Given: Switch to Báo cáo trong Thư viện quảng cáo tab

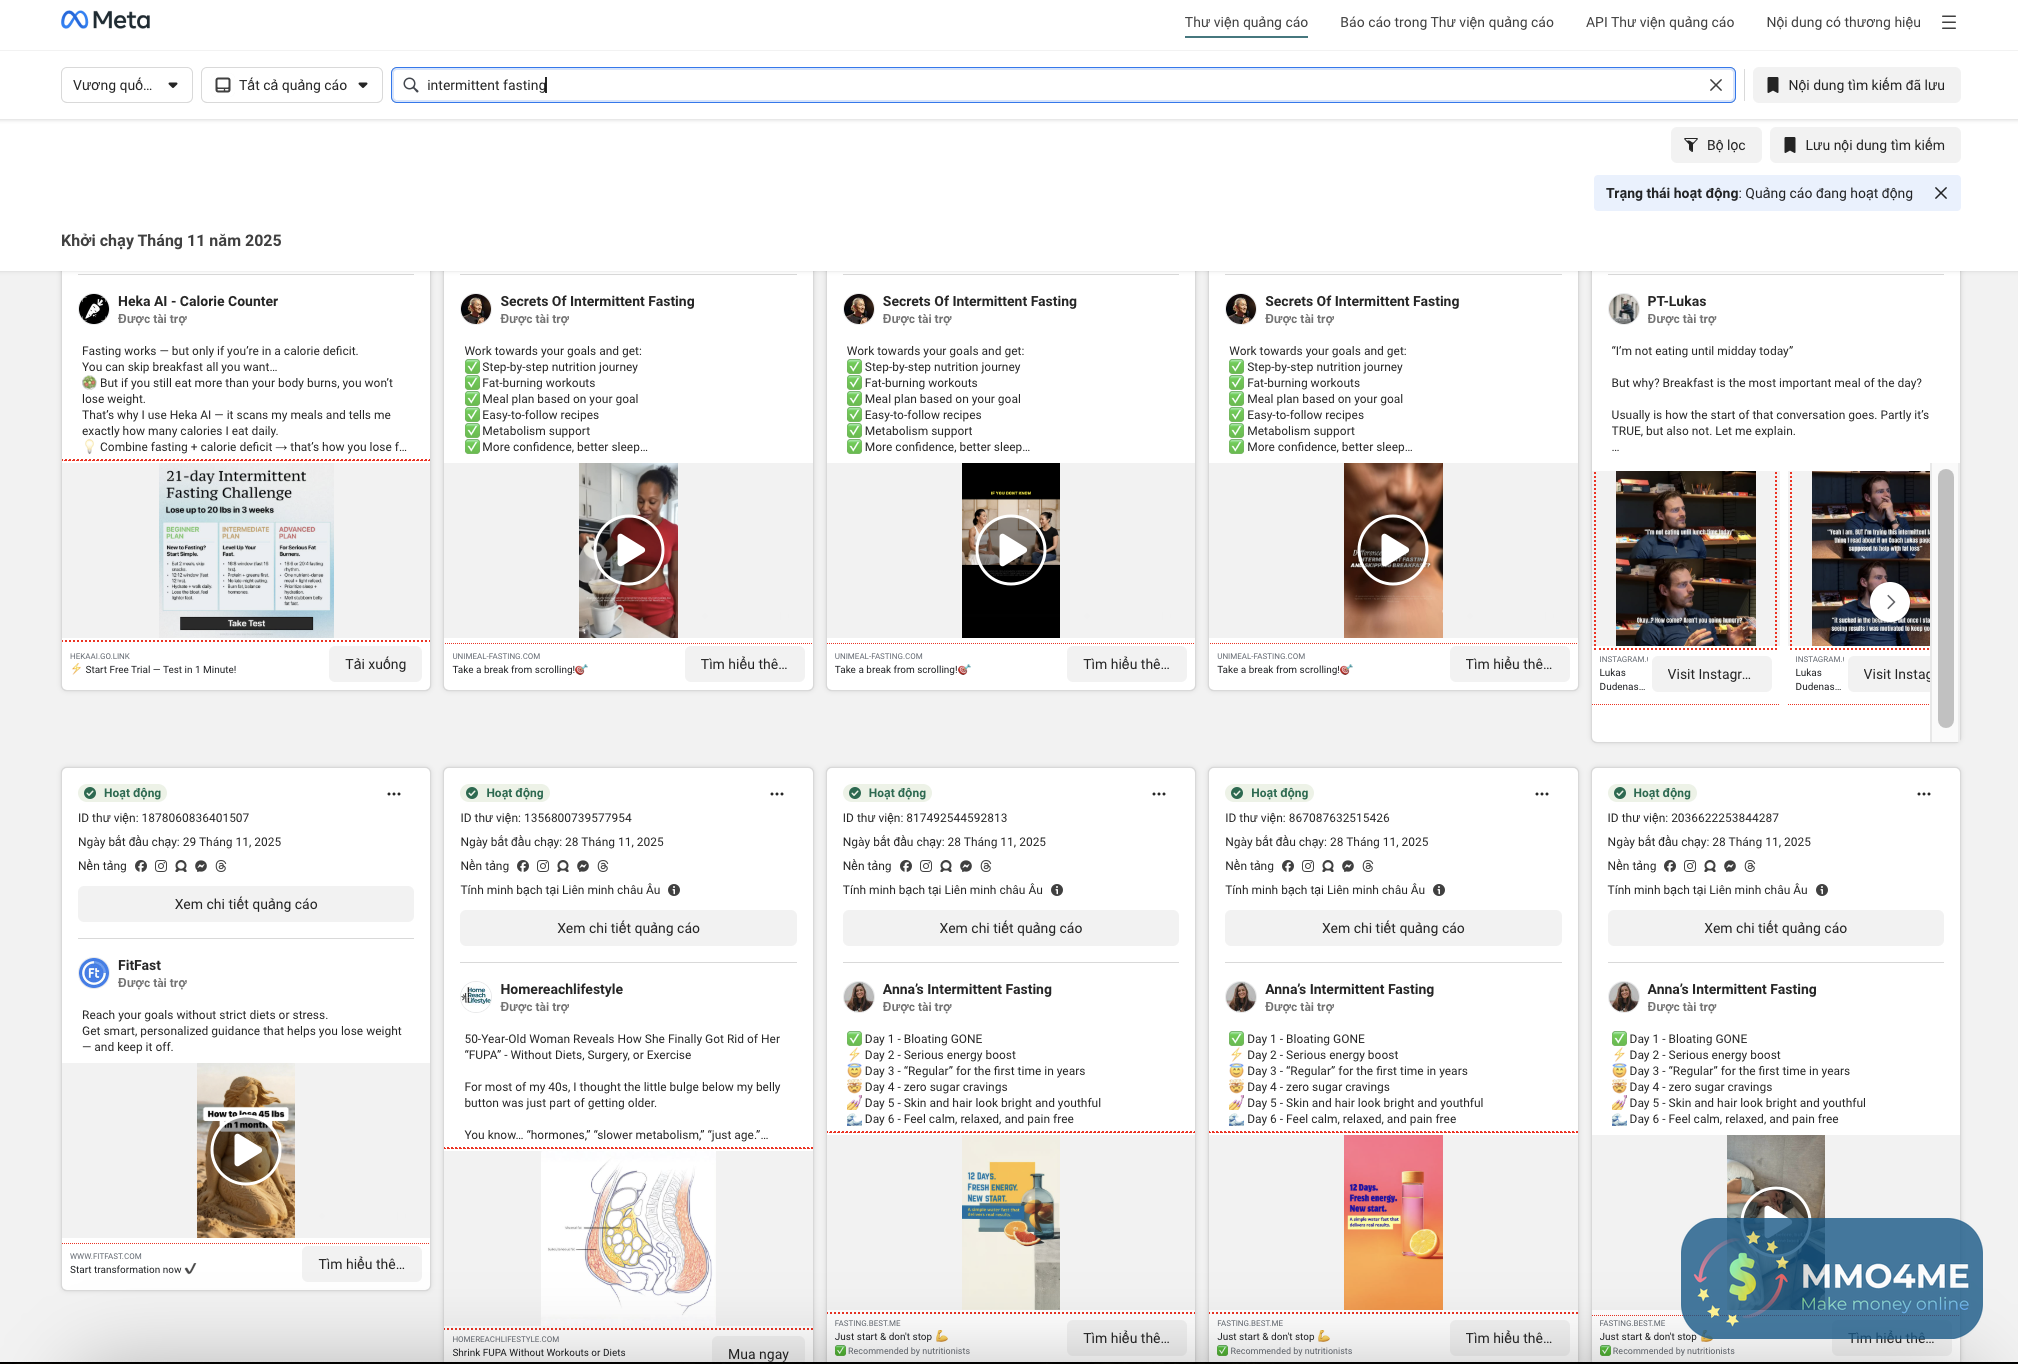Looking at the screenshot, I should tap(1446, 22).
